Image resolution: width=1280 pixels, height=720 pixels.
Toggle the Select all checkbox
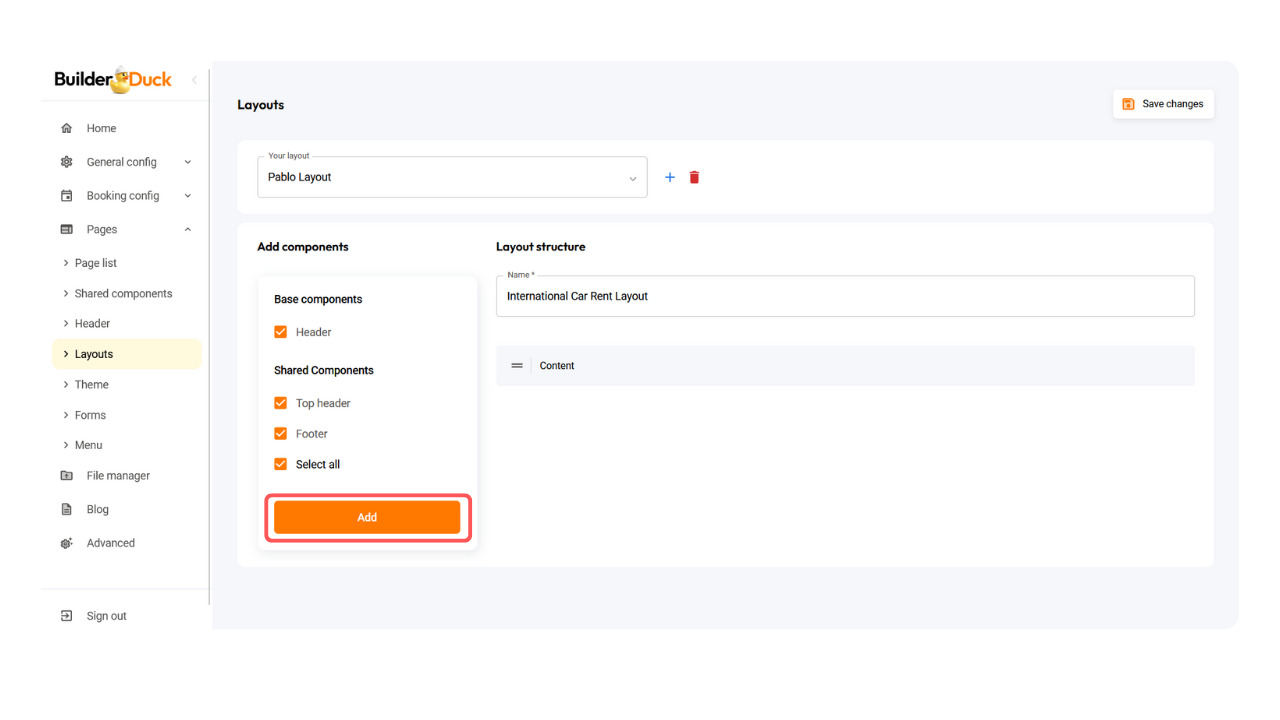click(281, 464)
